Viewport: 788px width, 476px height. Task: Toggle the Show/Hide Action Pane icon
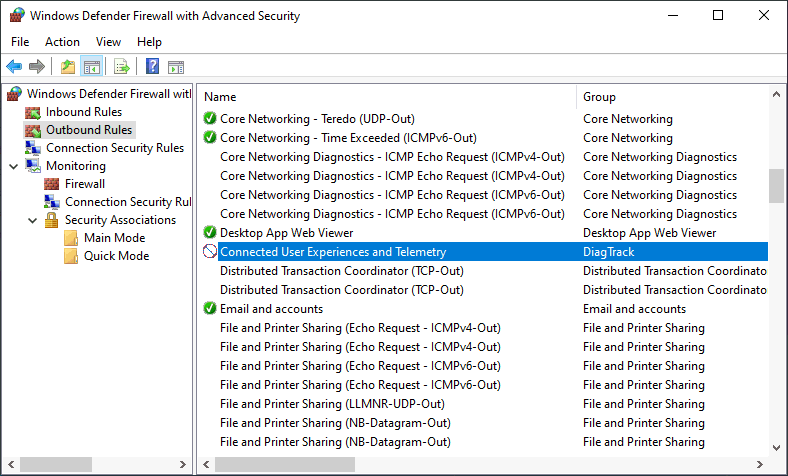click(176, 66)
